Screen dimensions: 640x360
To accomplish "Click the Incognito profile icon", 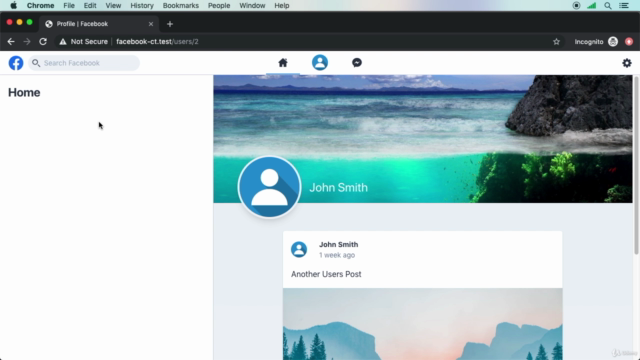I will tap(613, 42).
